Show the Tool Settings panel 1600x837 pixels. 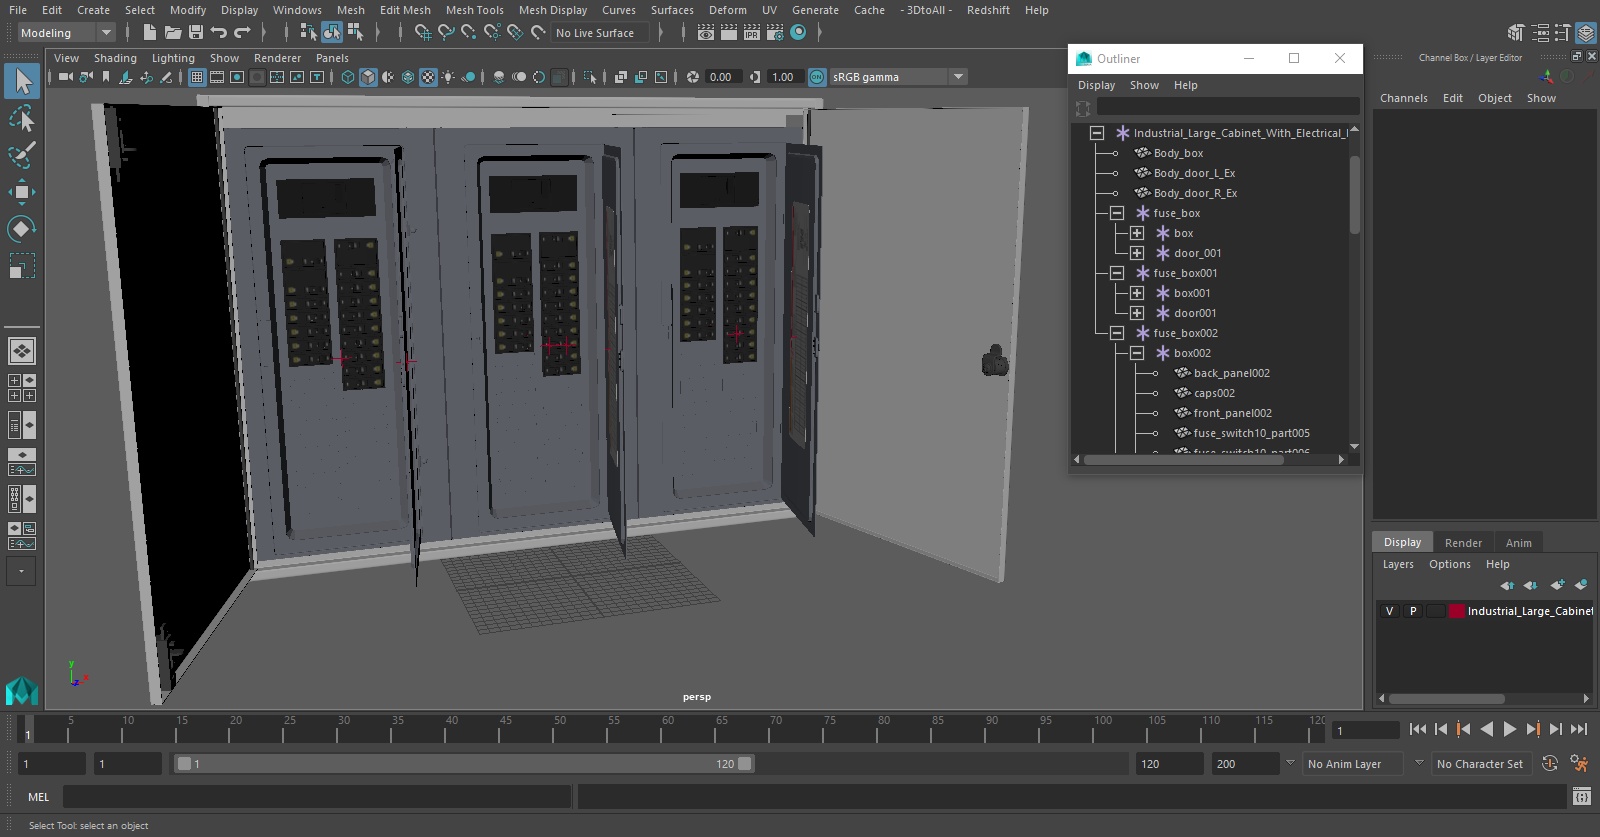(1563, 33)
